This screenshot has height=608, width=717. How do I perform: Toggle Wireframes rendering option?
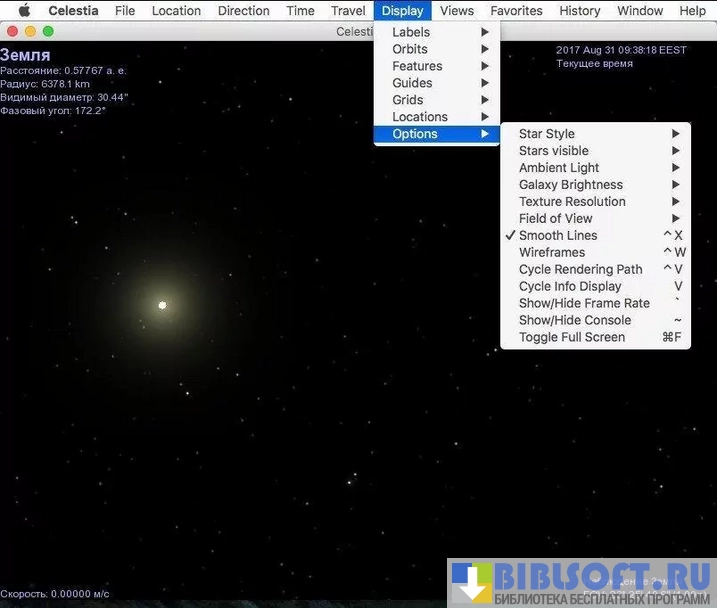point(552,252)
